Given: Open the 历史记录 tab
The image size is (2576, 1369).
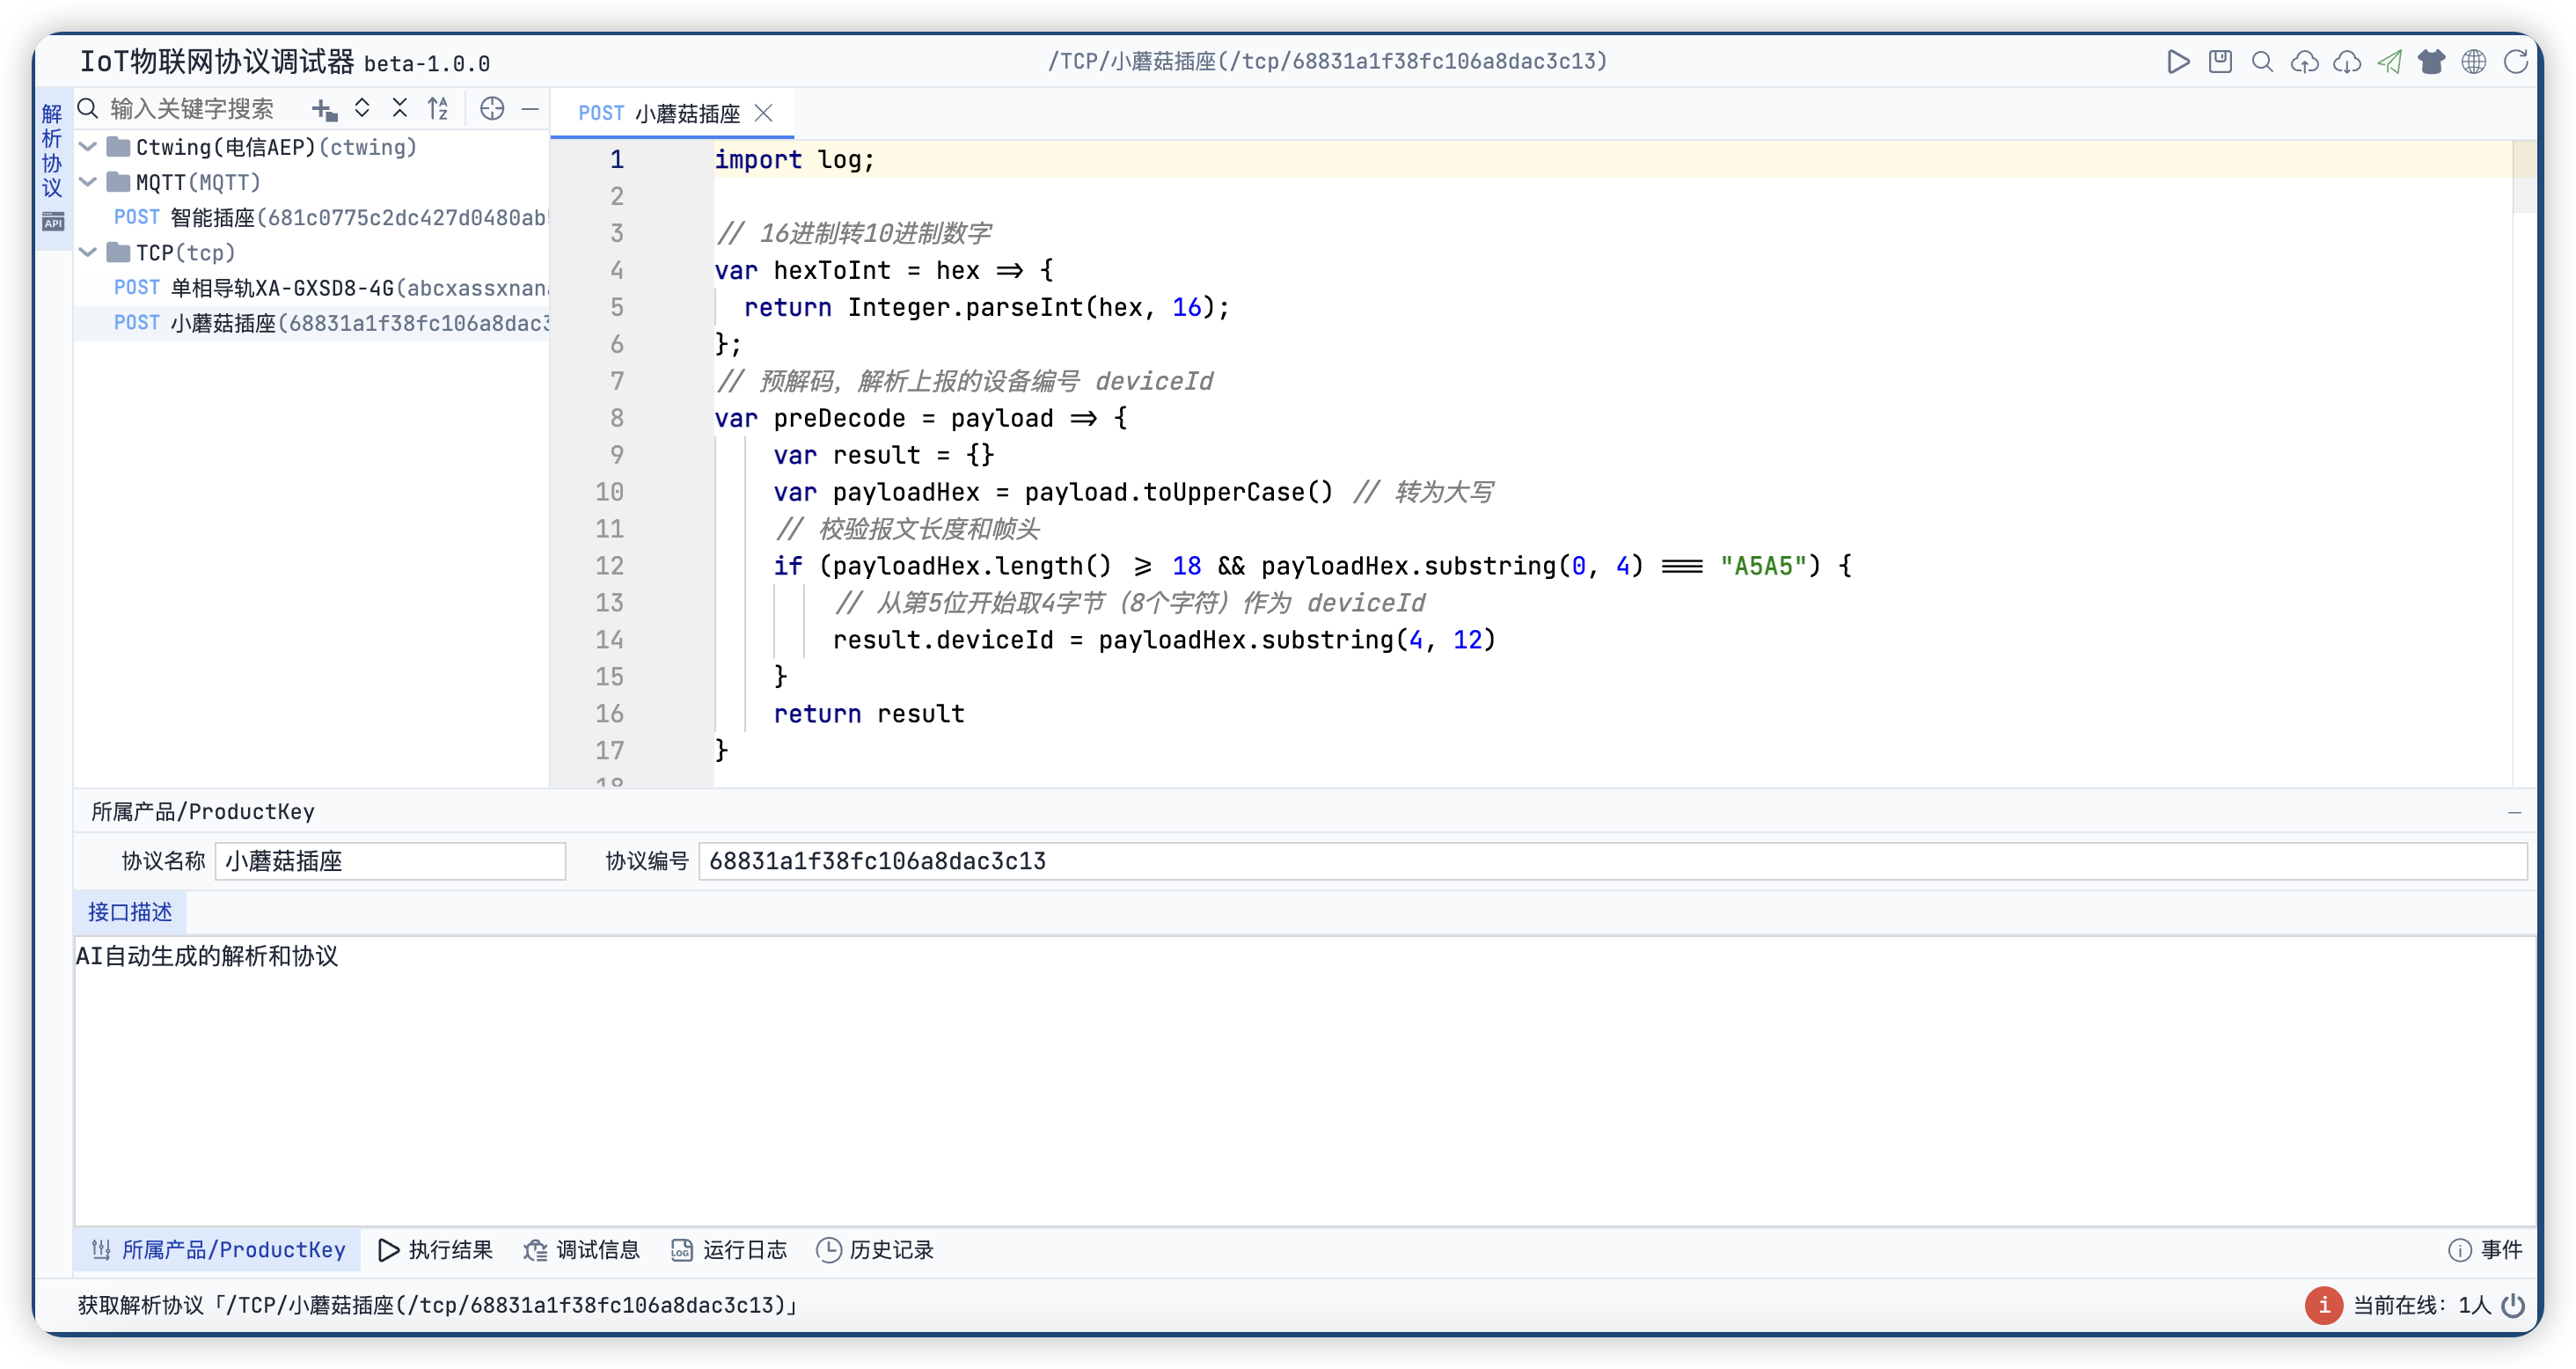Looking at the screenshot, I should [875, 1250].
